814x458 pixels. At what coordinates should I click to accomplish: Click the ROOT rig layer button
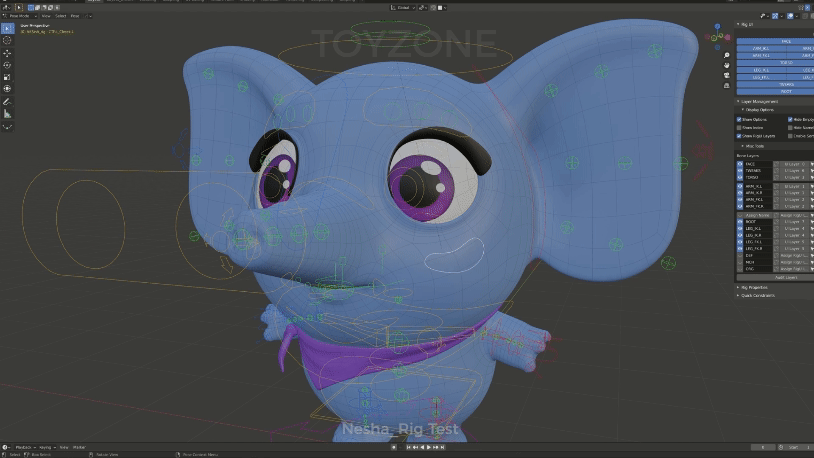(775, 91)
